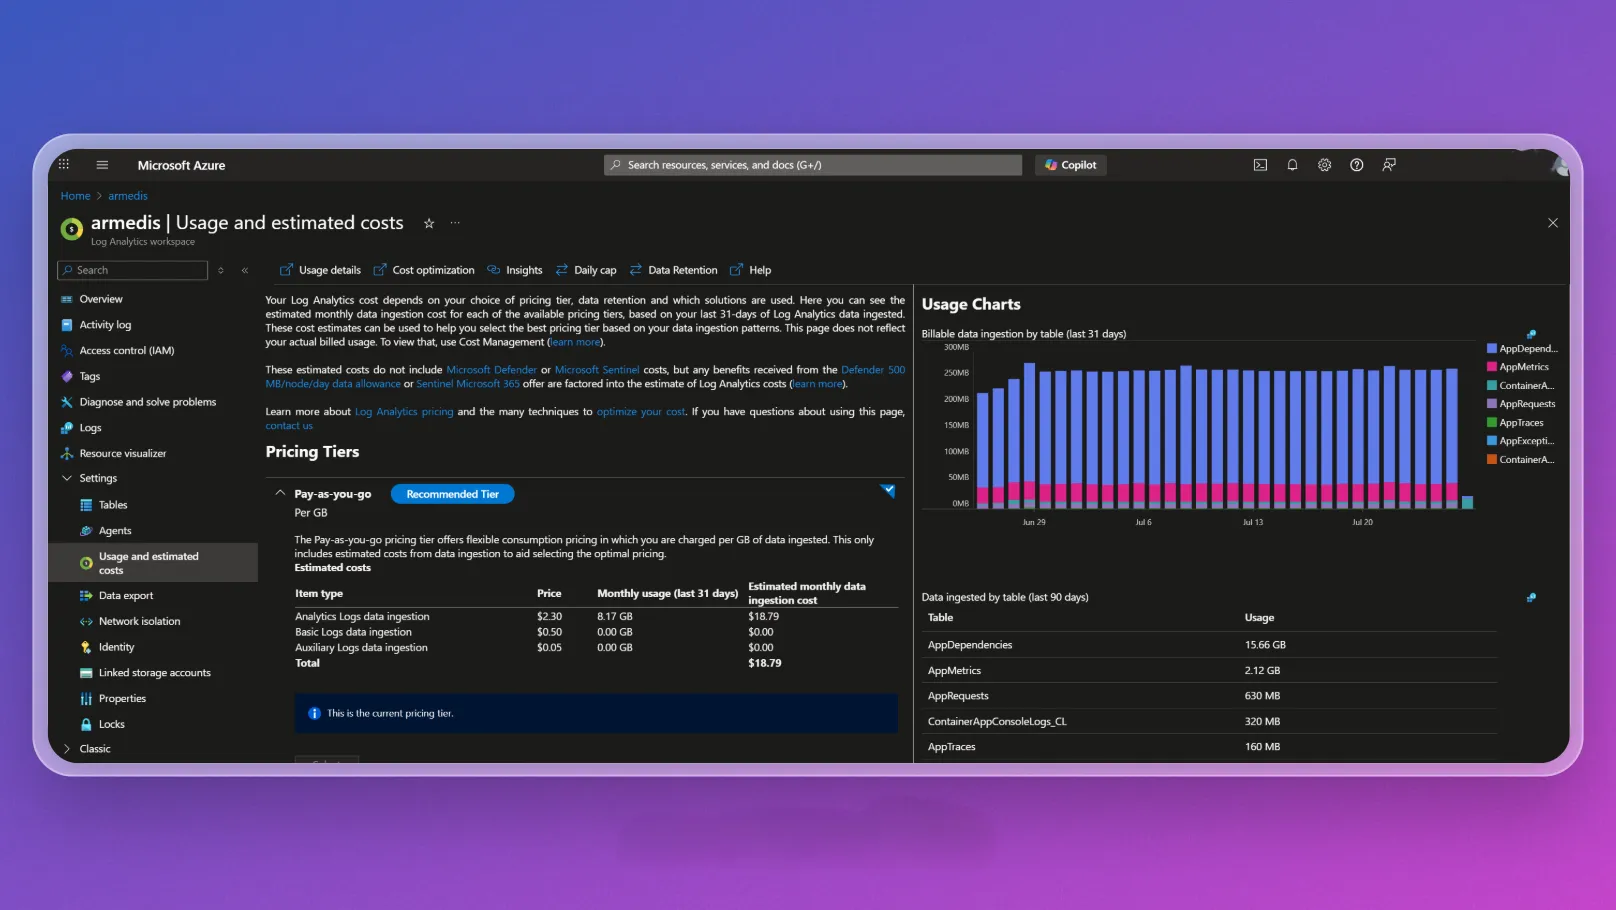
Task: Click the Copilot button
Action: (1070, 165)
